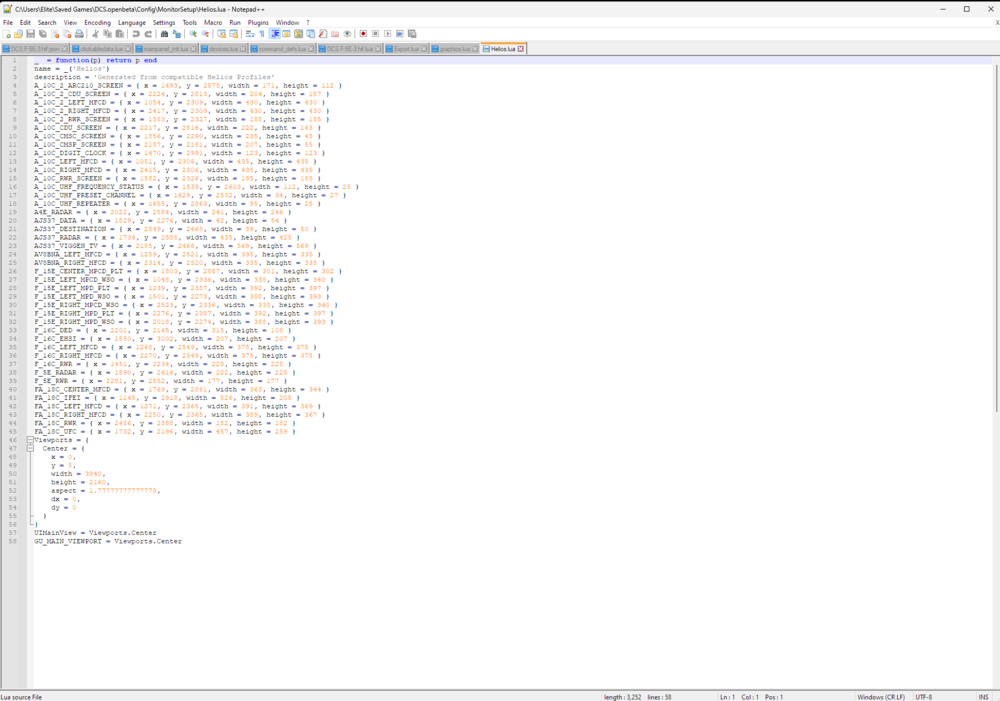
Task: Switch to the devices.lua tab
Action: click(x=223, y=49)
